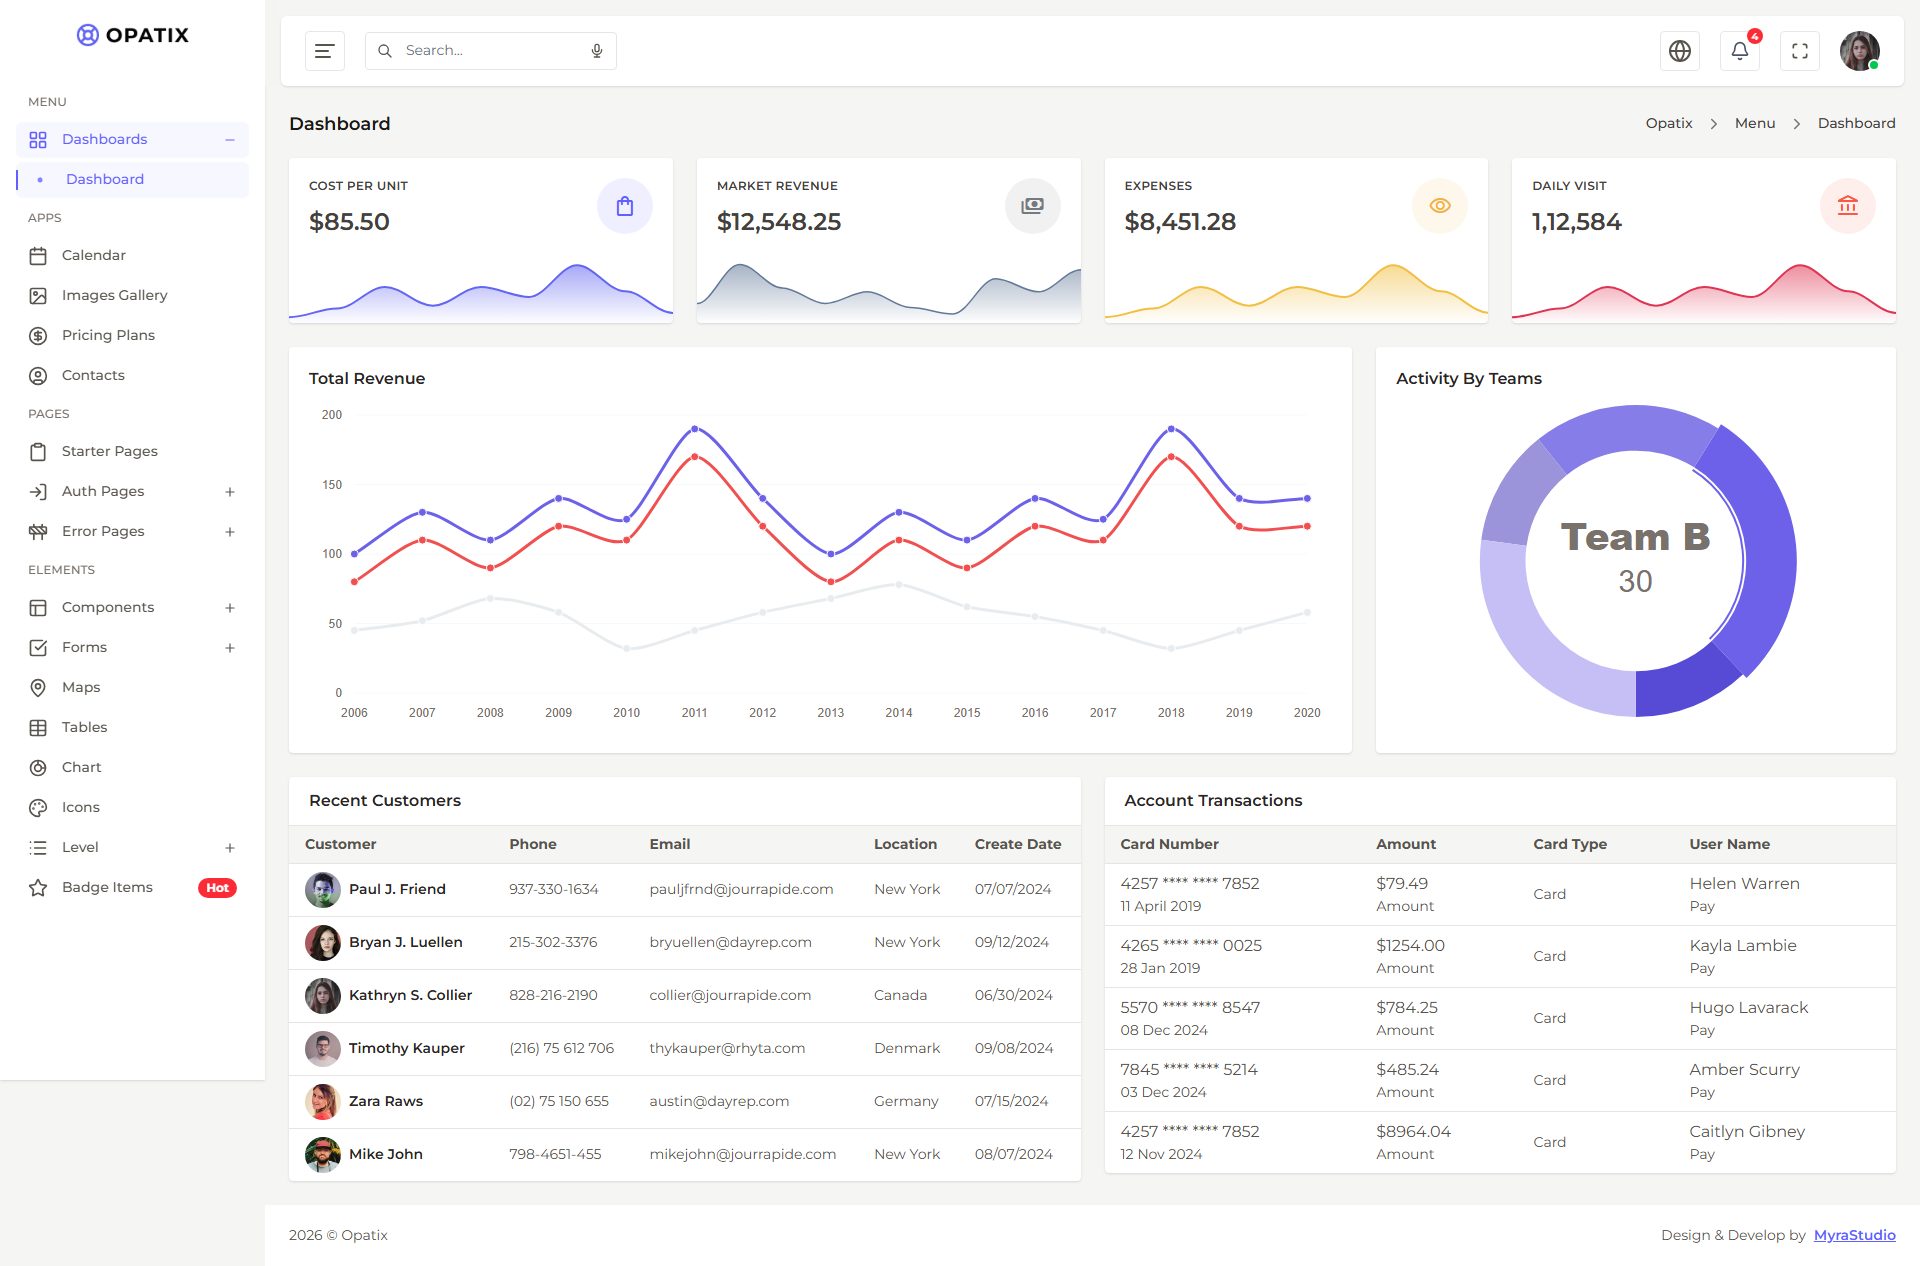Click the Maps pin icon

tap(38, 688)
